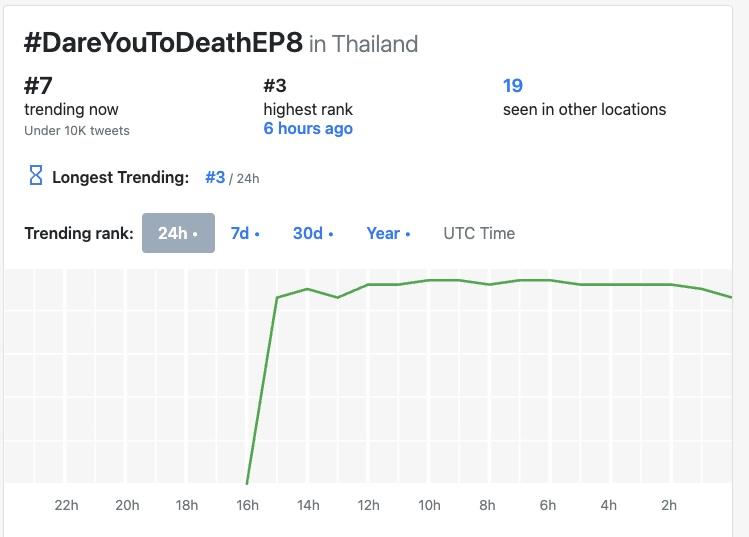Toggle the UTC Time setting
The height and width of the screenshot is (537, 749).
479,233
